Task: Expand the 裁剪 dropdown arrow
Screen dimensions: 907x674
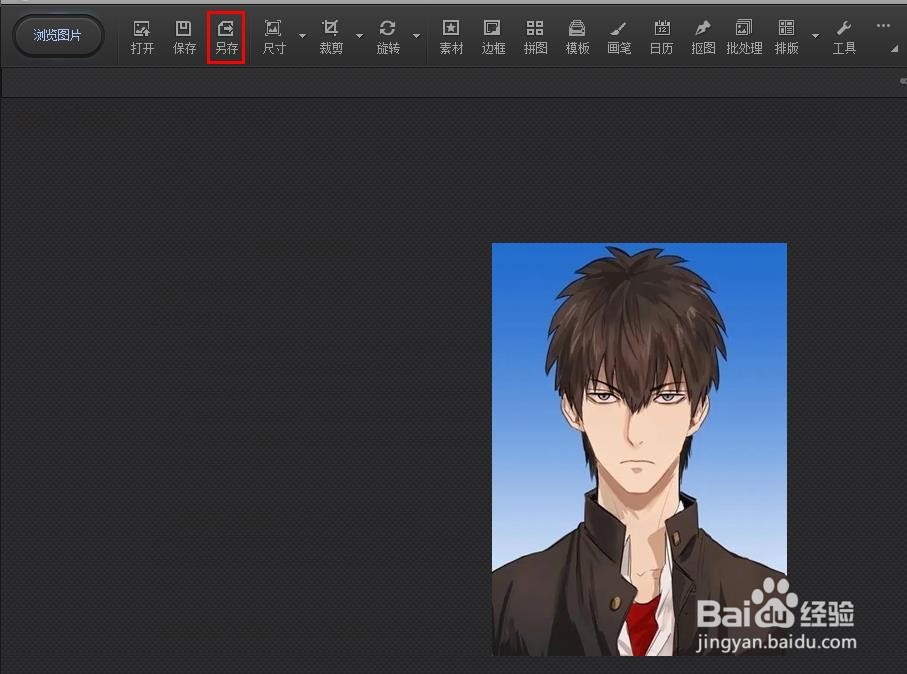Action: (x=359, y=36)
